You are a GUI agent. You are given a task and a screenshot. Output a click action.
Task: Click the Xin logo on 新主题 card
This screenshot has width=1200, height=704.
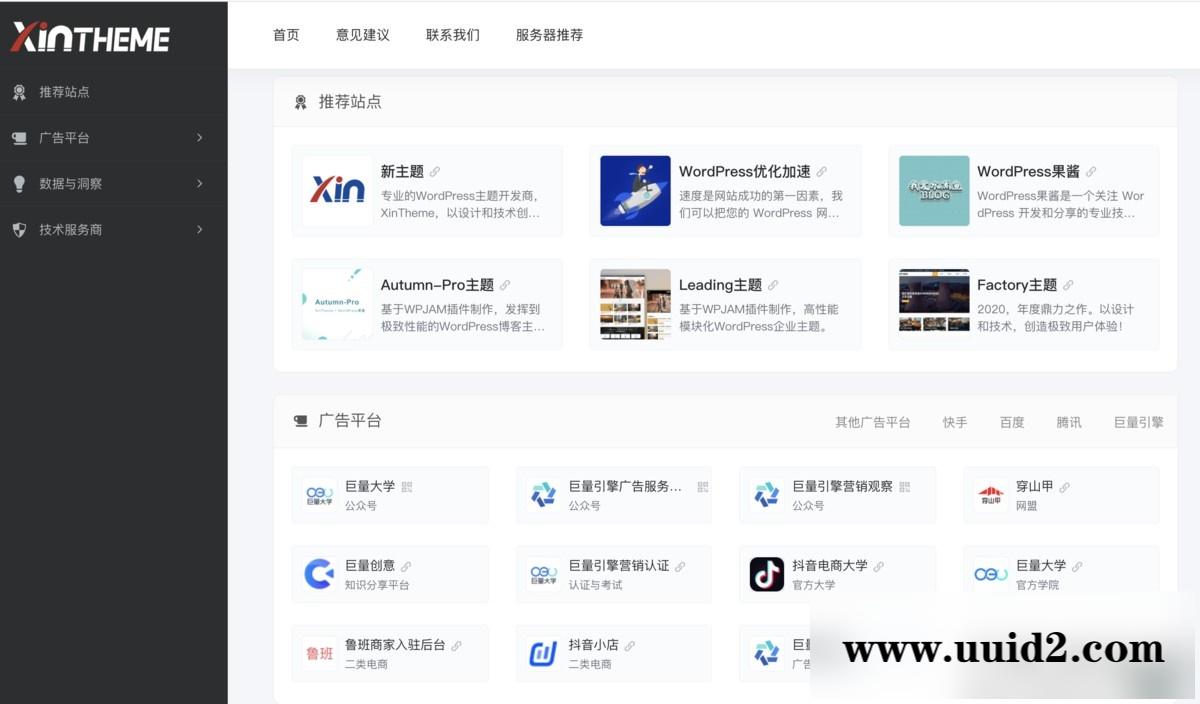point(335,190)
